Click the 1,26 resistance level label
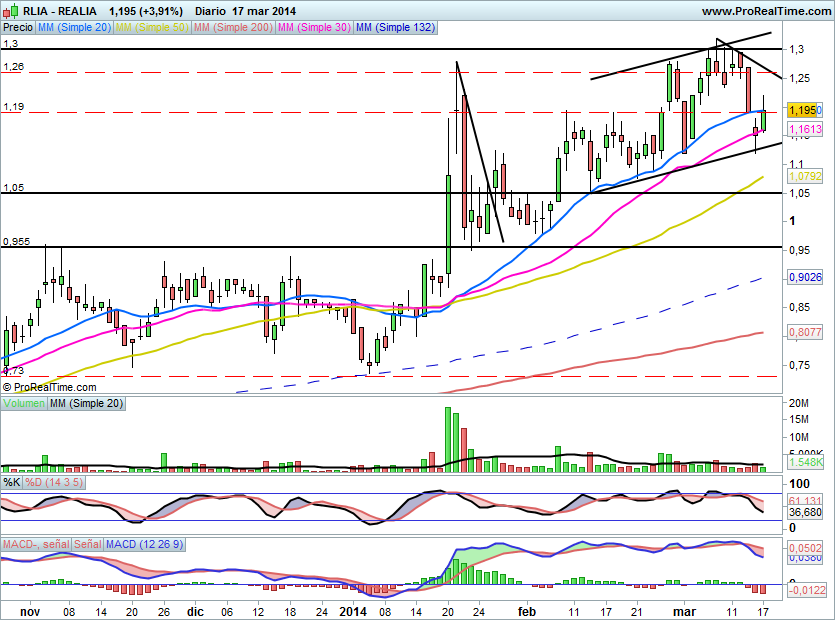The image size is (835, 620). [x=14, y=67]
